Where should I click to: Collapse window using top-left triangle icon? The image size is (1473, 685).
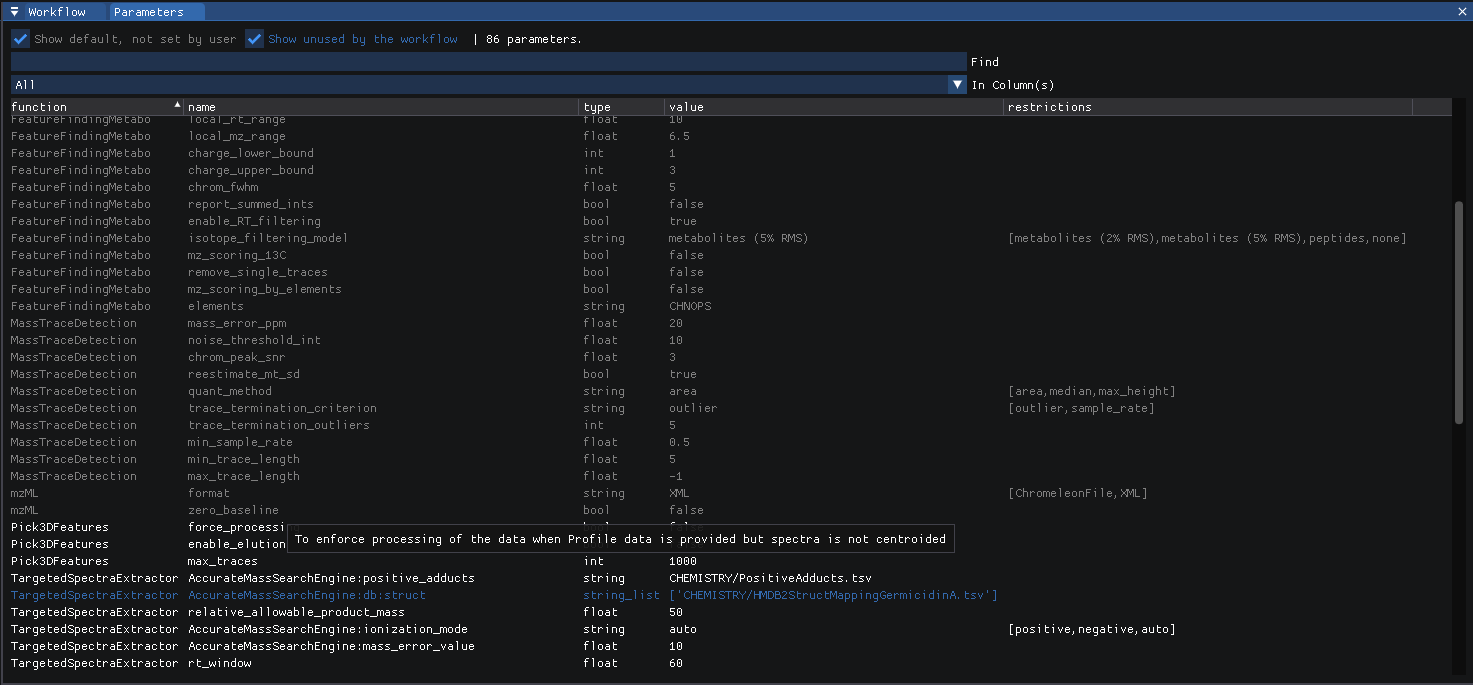coord(14,12)
